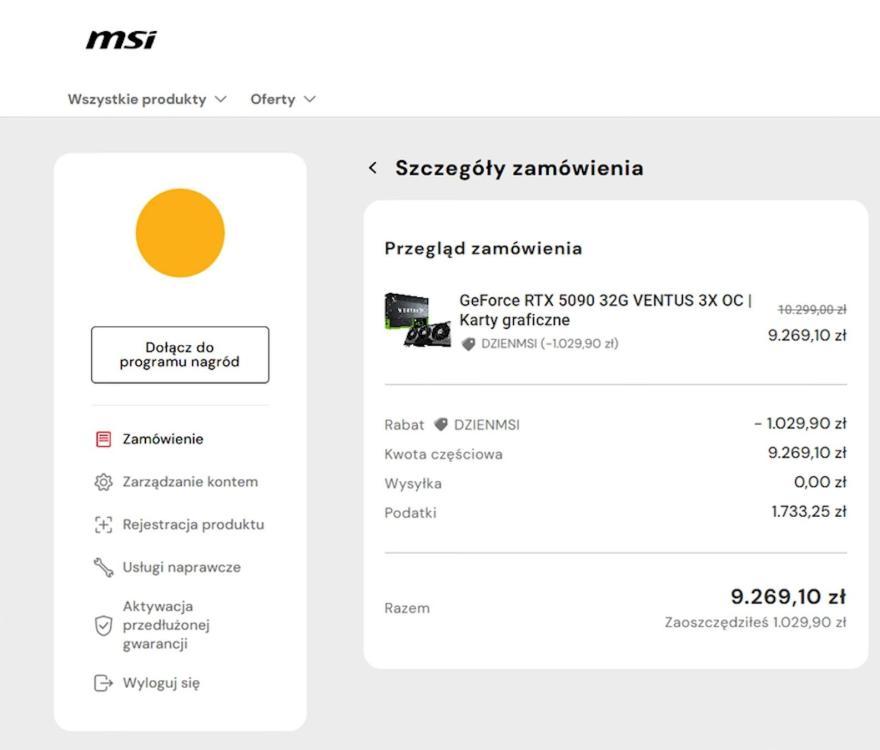Click the Rabat DZIENMSI tag icon
Screen dimensions: 880x750
tap(441, 424)
